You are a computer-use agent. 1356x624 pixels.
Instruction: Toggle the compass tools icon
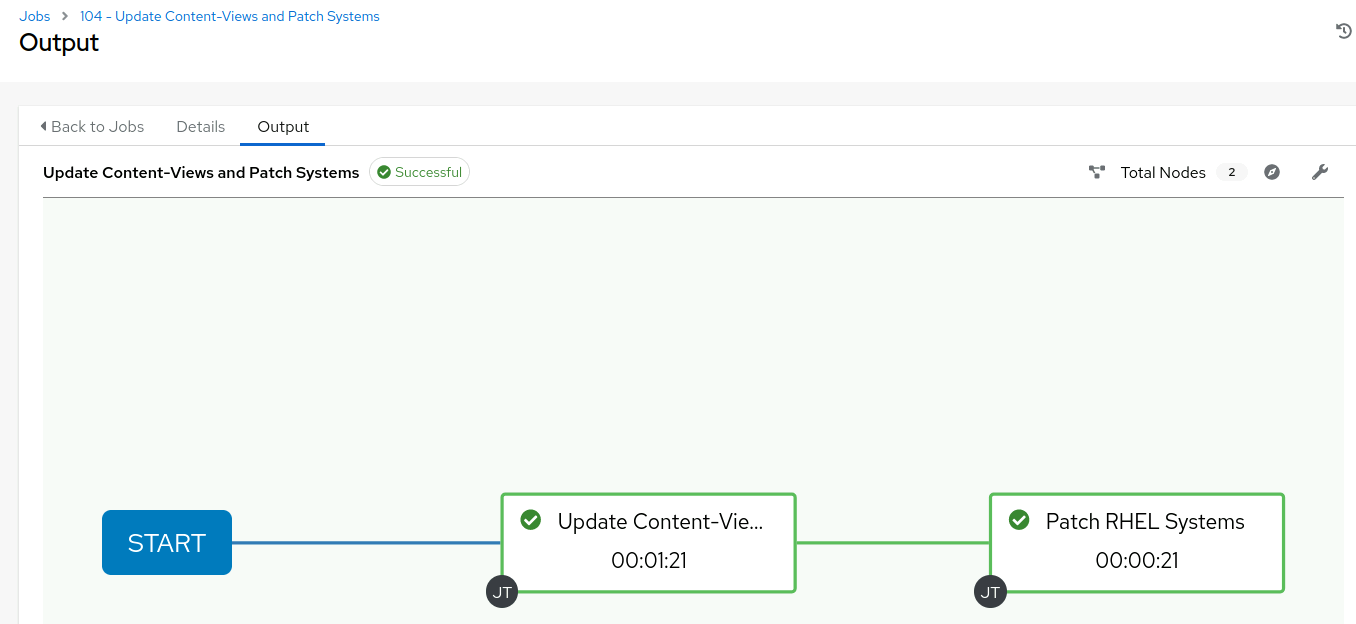point(1272,172)
